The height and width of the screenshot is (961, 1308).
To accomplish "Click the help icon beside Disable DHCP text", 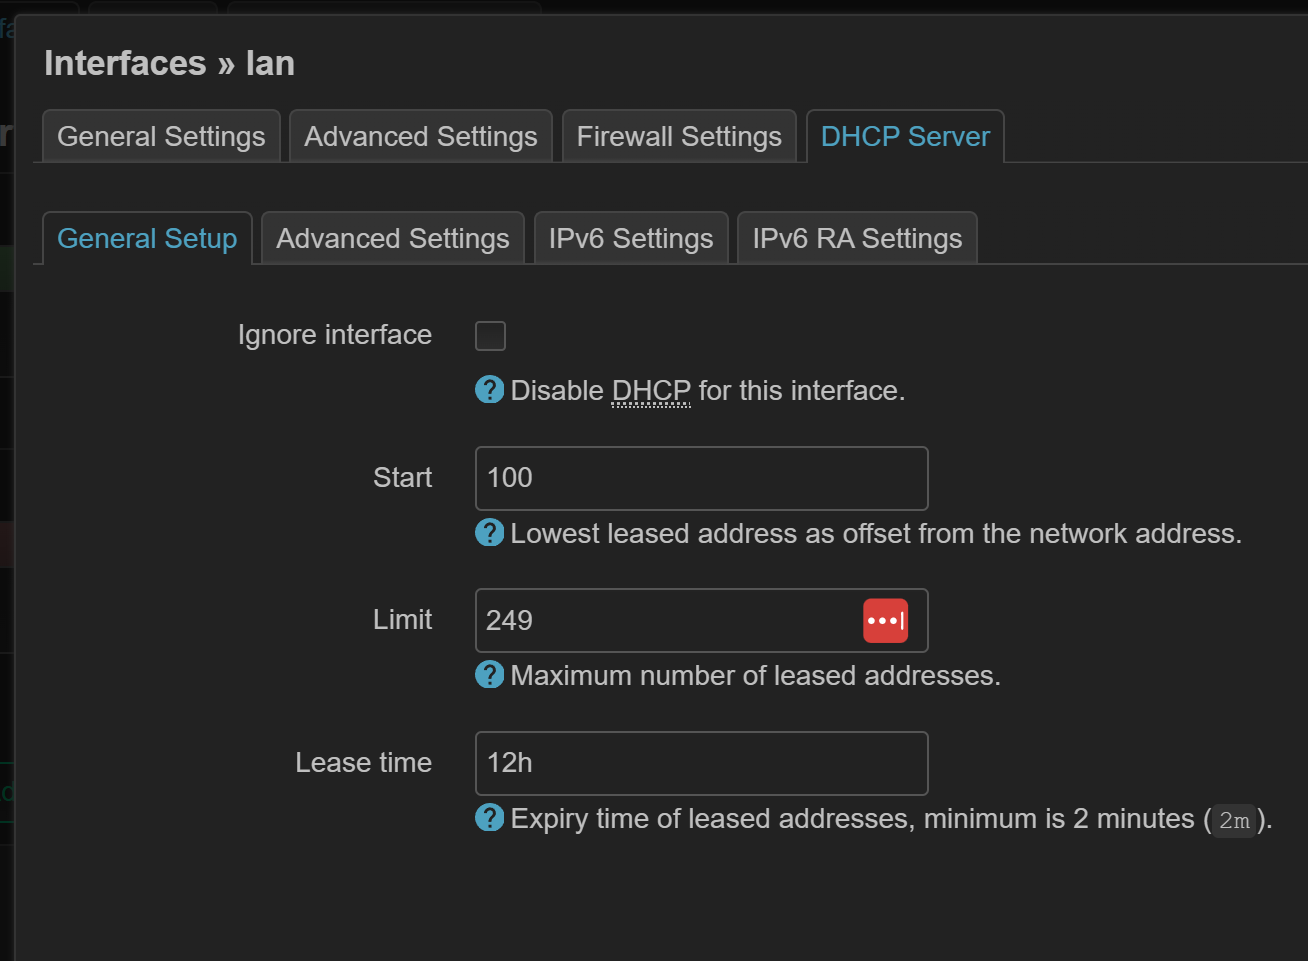I will (489, 389).
